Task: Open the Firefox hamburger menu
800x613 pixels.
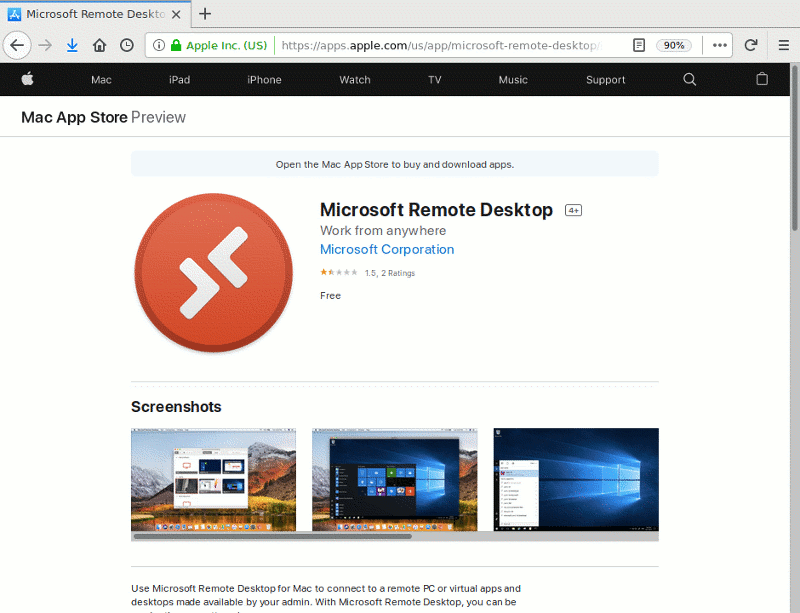Action: tap(784, 45)
